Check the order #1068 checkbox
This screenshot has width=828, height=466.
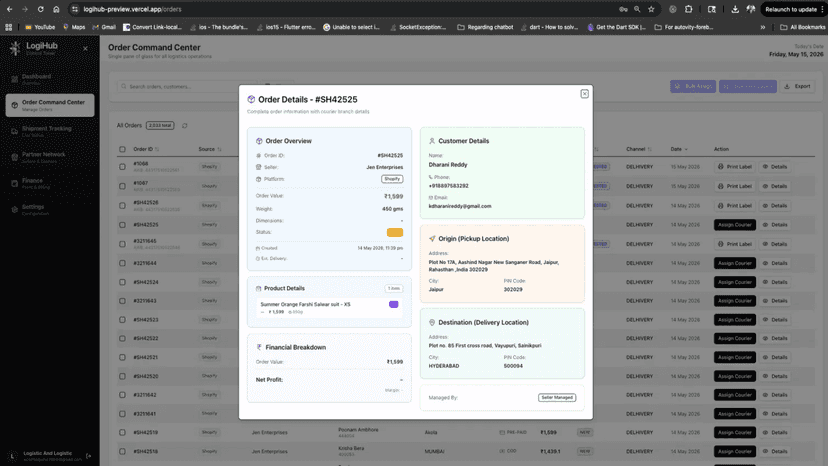coord(123,167)
